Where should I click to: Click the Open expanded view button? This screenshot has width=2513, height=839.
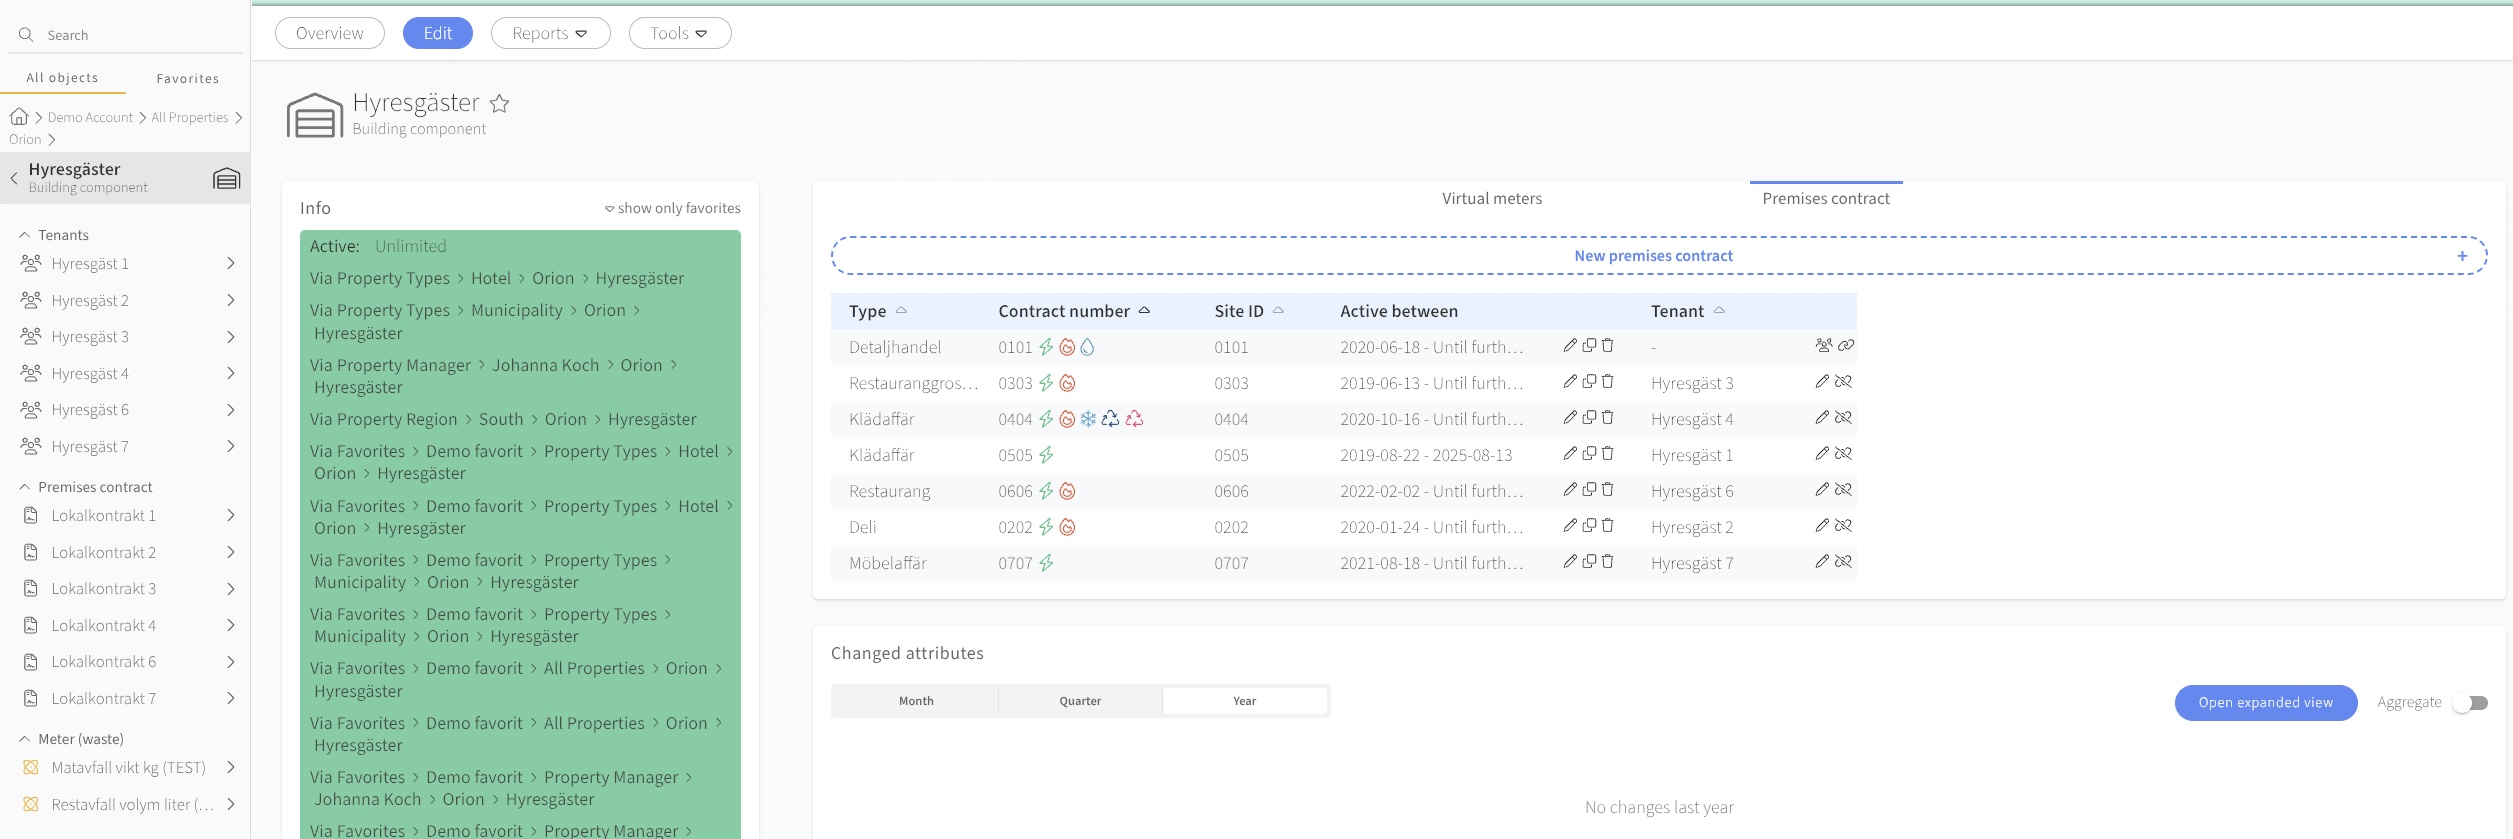[2265, 703]
